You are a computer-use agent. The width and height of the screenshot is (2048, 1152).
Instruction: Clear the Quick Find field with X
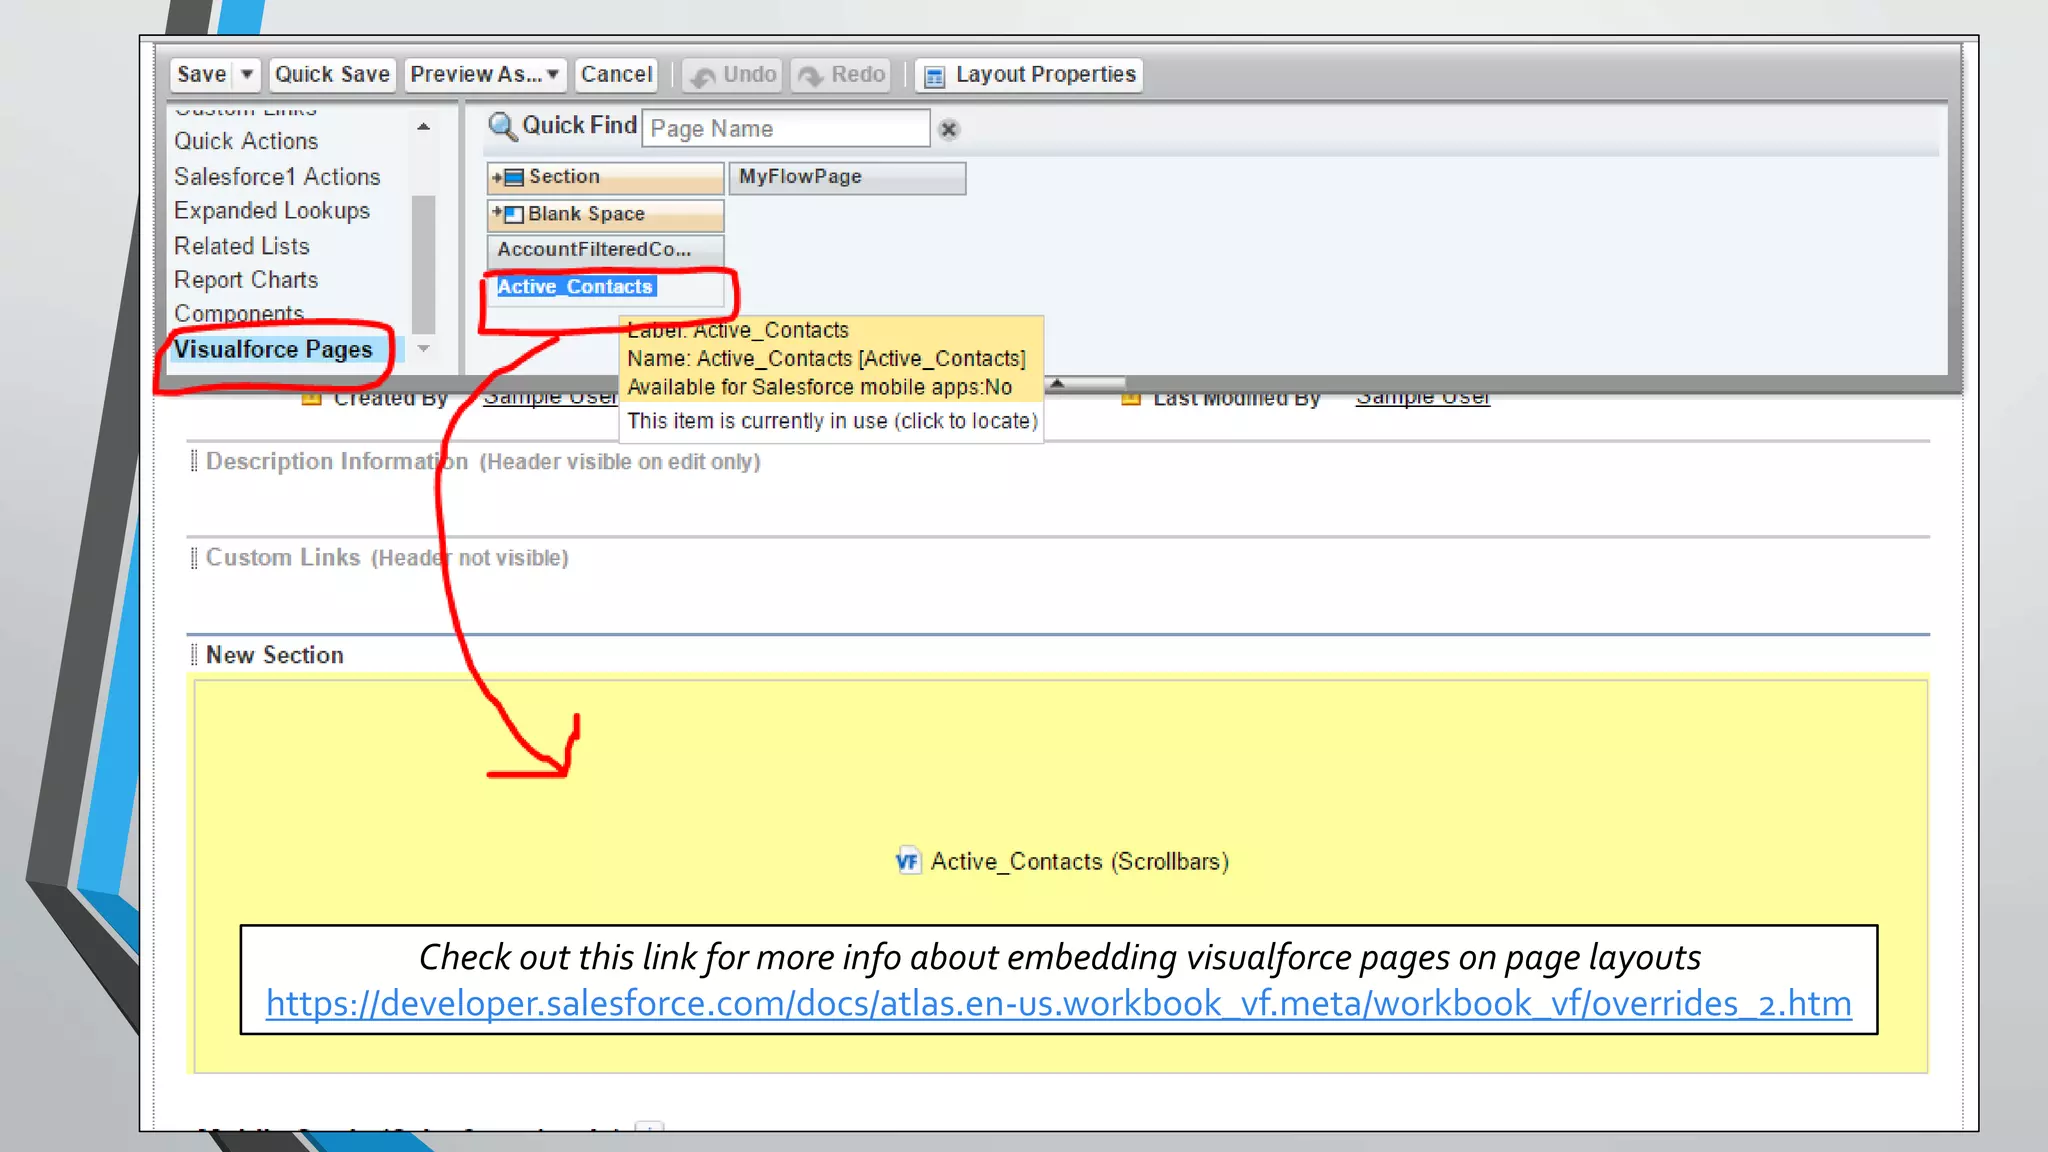pyautogui.click(x=949, y=129)
